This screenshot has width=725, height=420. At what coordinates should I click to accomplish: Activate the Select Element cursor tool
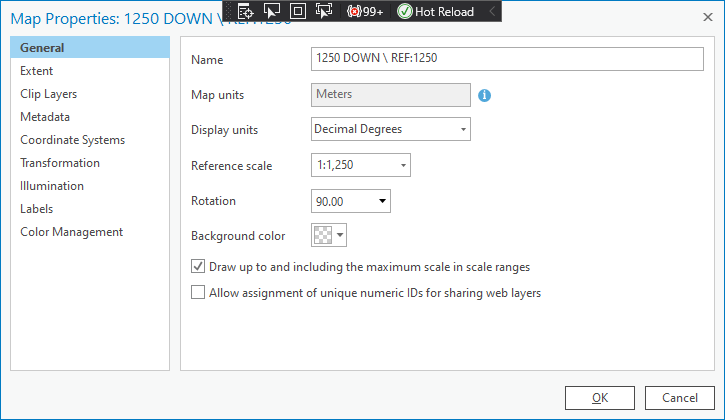click(x=271, y=11)
